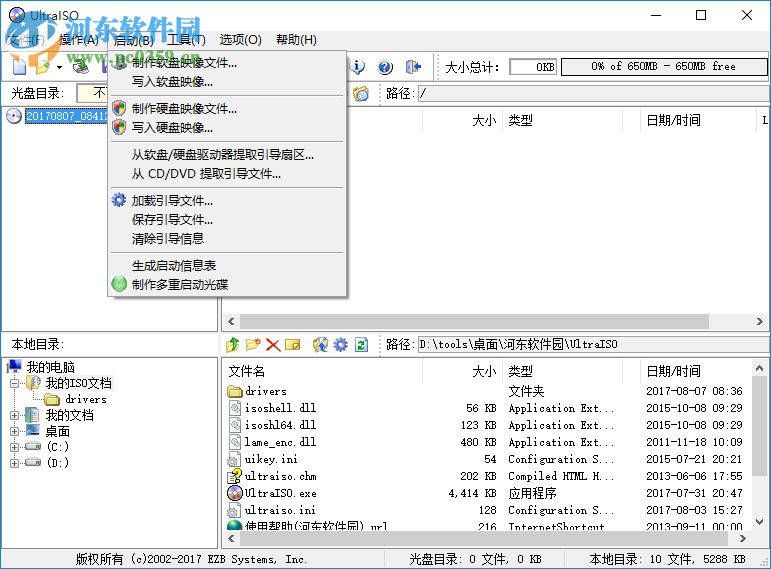Expand the 桌面 tree node
The height and width of the screenshot is (569, 771).
click(15, 432)
